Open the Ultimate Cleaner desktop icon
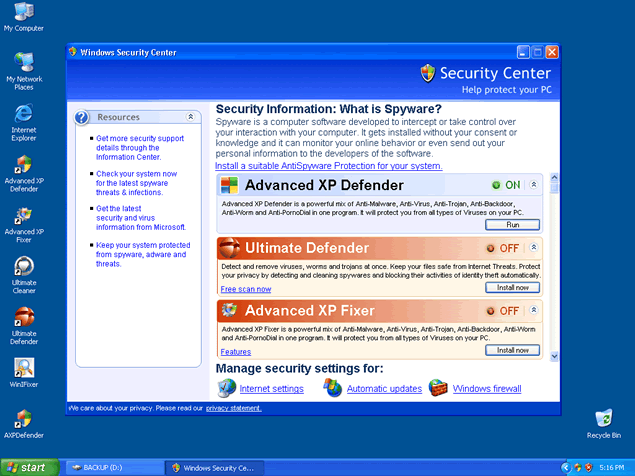The image size is (635, 476). tap(23, 268)
